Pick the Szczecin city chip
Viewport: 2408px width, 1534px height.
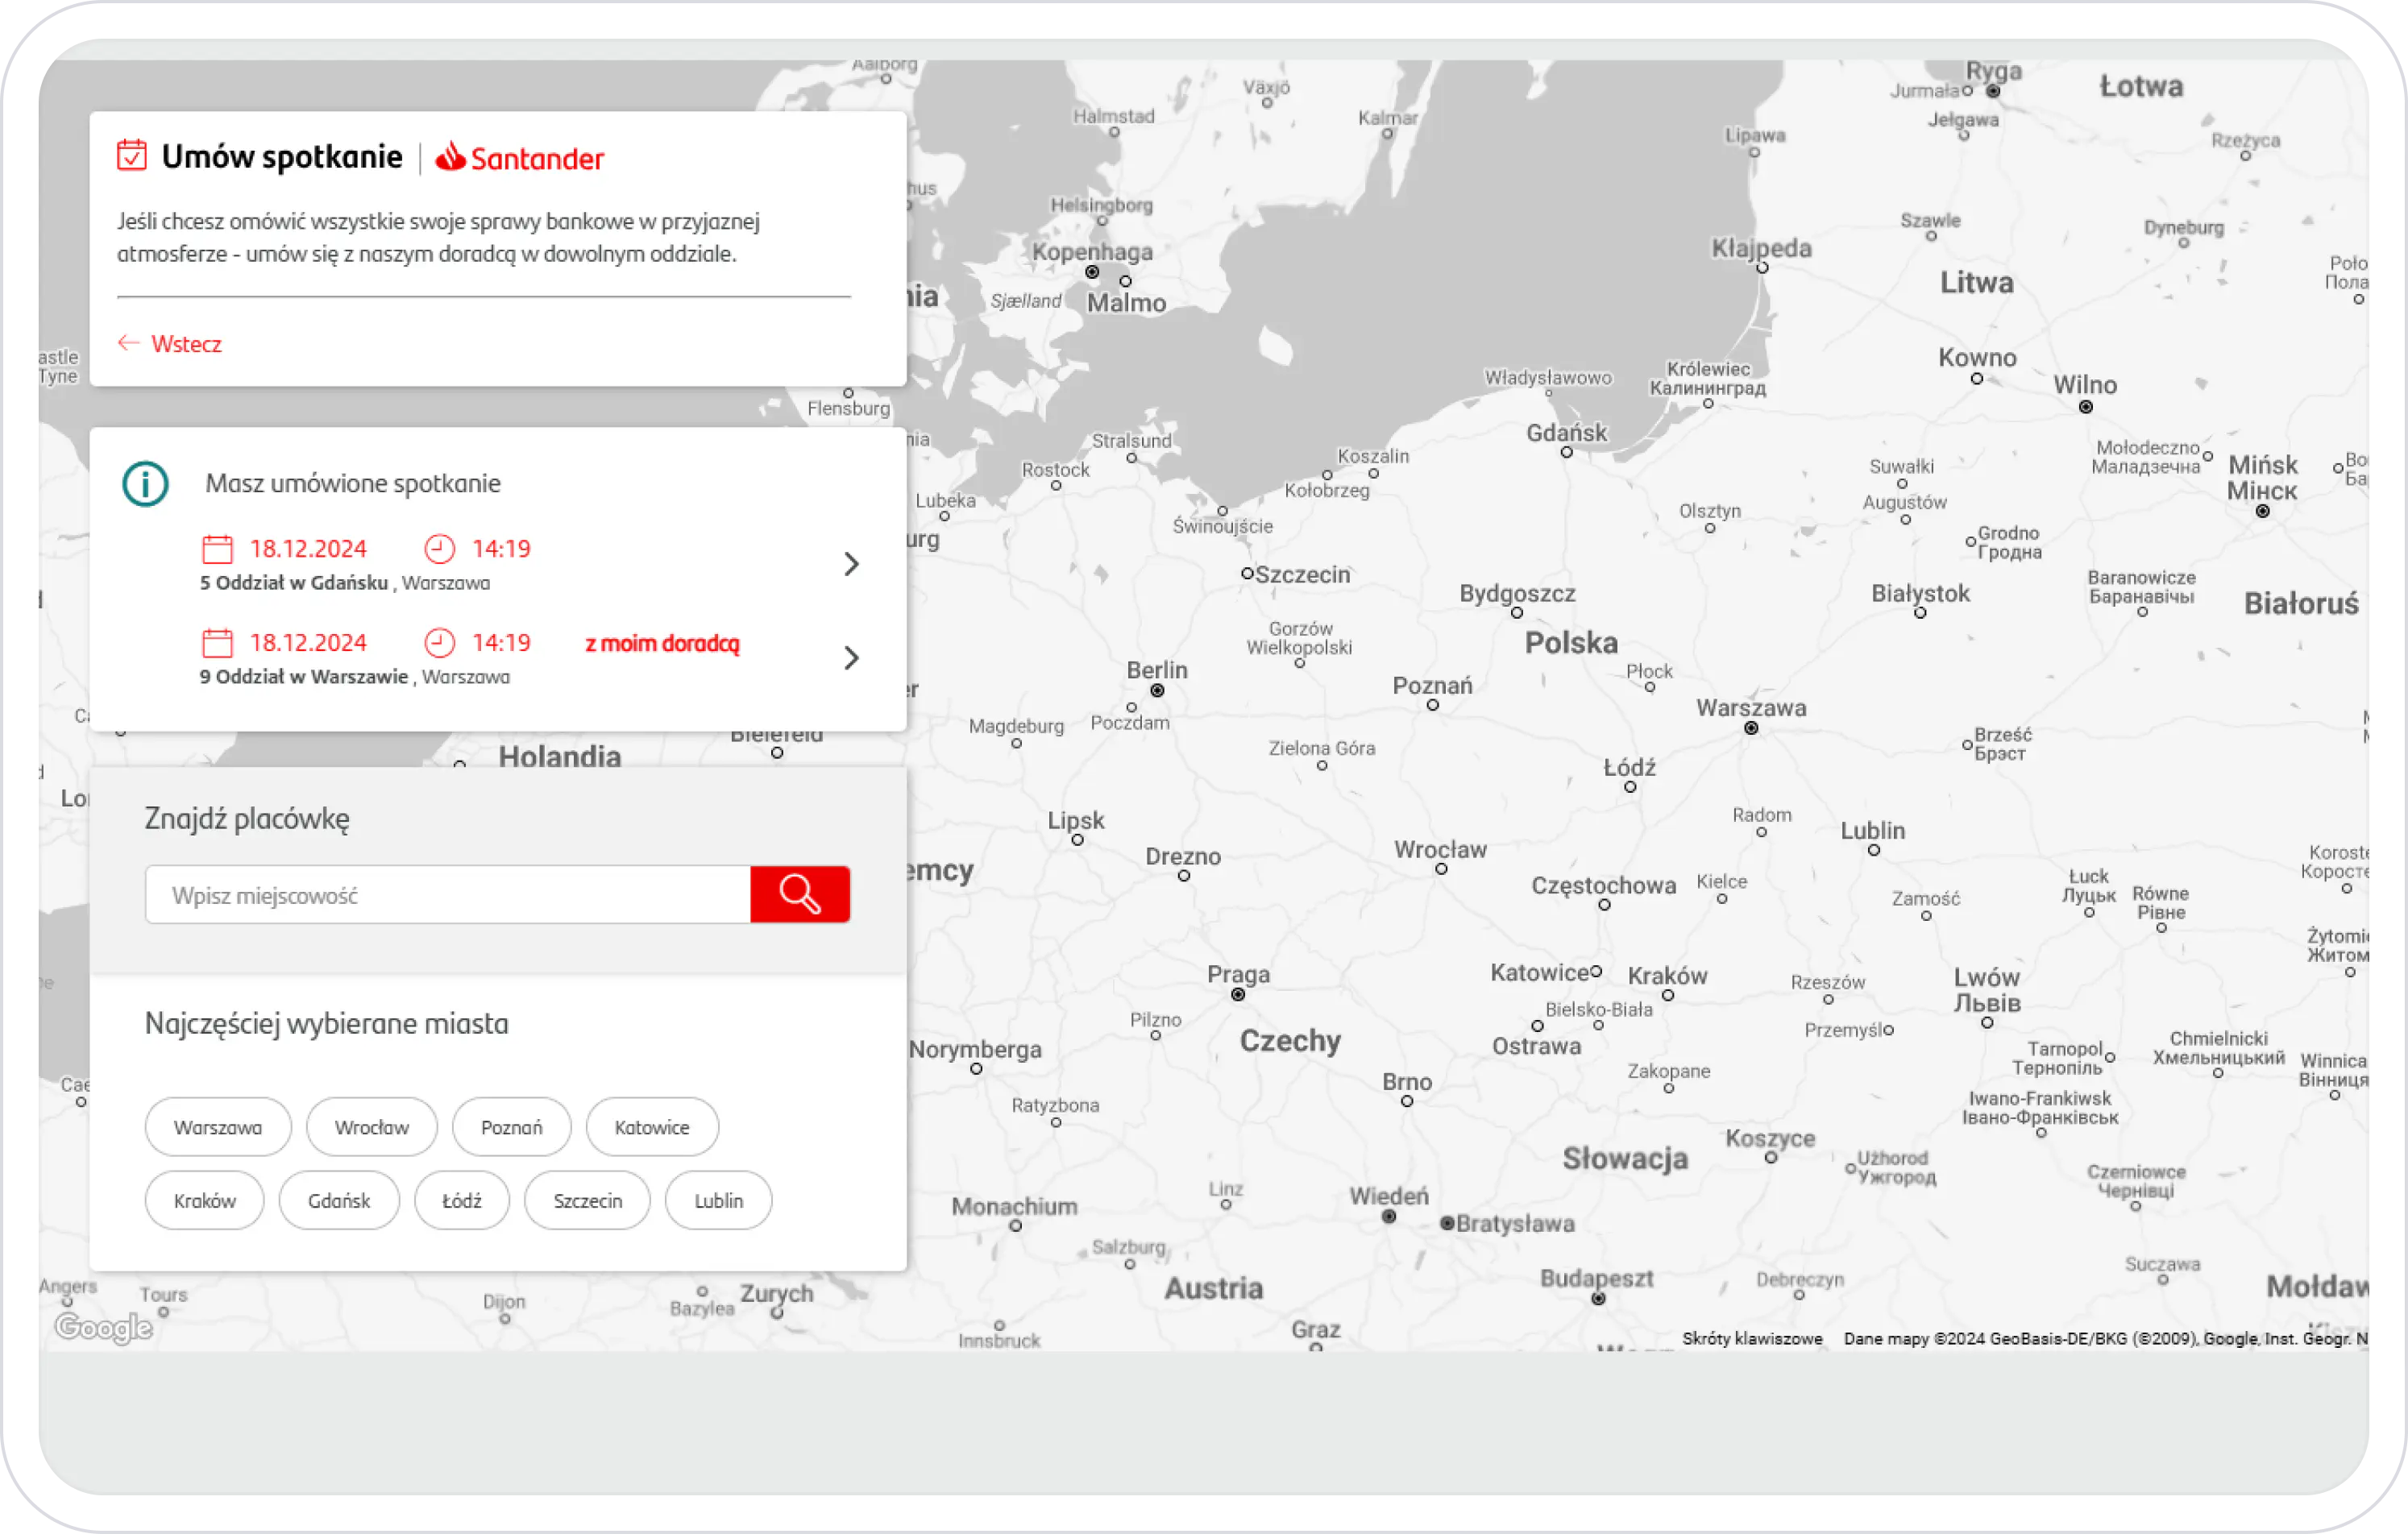[587, 1200]
